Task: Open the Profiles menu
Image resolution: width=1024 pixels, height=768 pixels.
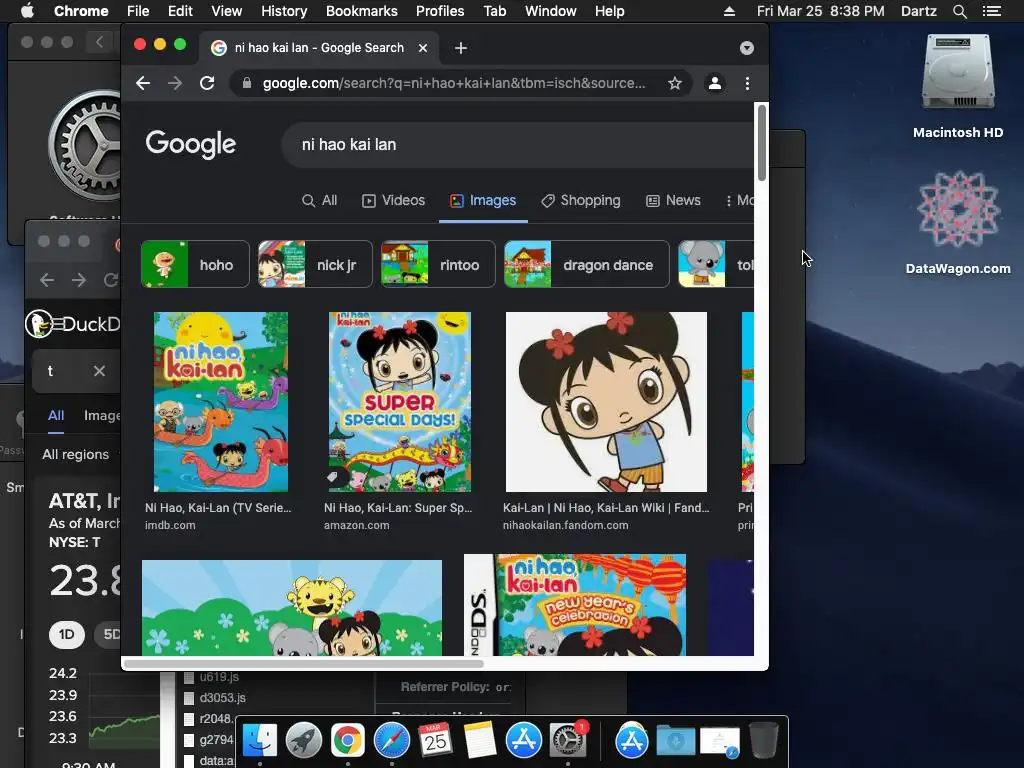Action: tap(440, 11)
